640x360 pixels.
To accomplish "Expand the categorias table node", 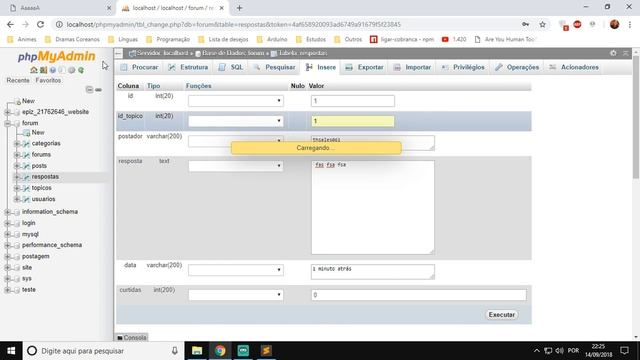I will point(17,144).
